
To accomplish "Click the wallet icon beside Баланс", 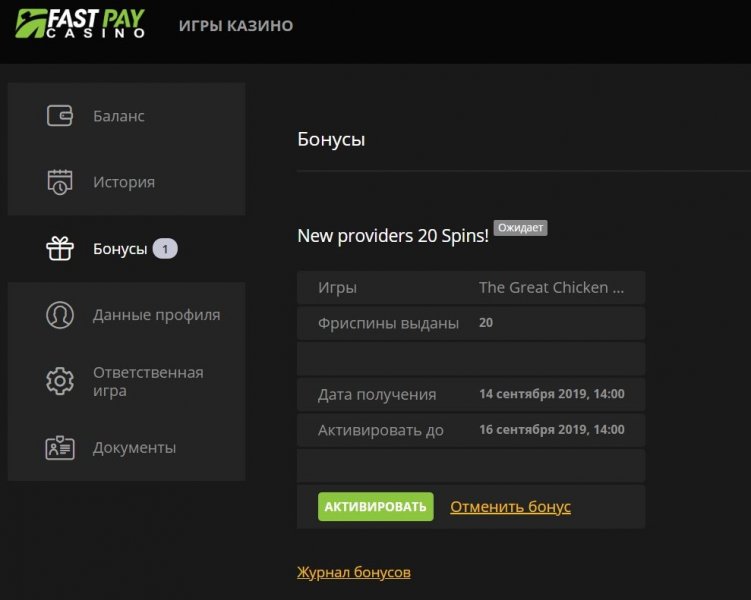I will pyautogui.click(x=60, y=116).
